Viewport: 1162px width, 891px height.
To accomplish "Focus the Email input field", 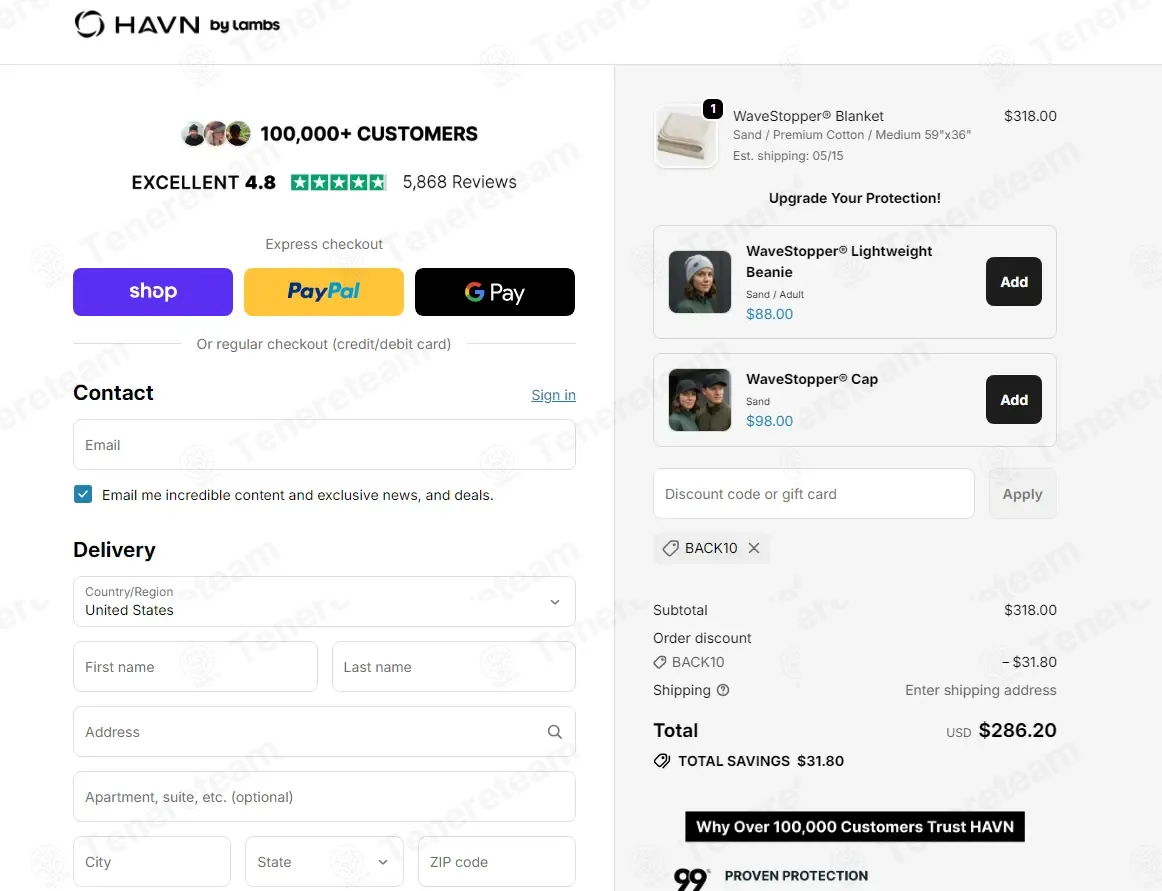I will pyautogui.click(x=325, y=445).
